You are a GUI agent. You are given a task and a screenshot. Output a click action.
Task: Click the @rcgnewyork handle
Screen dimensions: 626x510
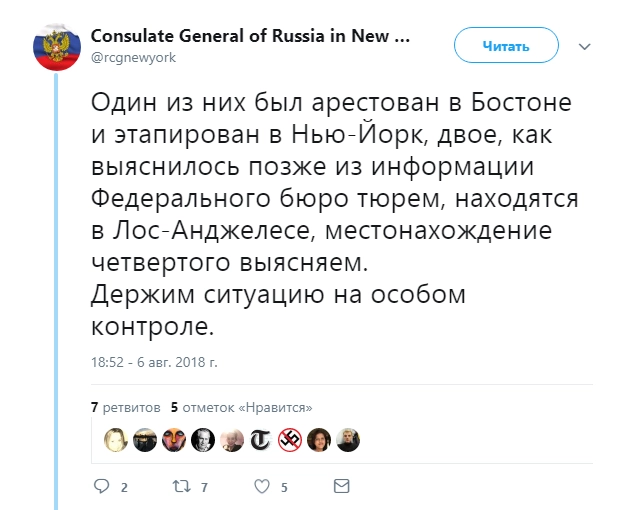133,58
